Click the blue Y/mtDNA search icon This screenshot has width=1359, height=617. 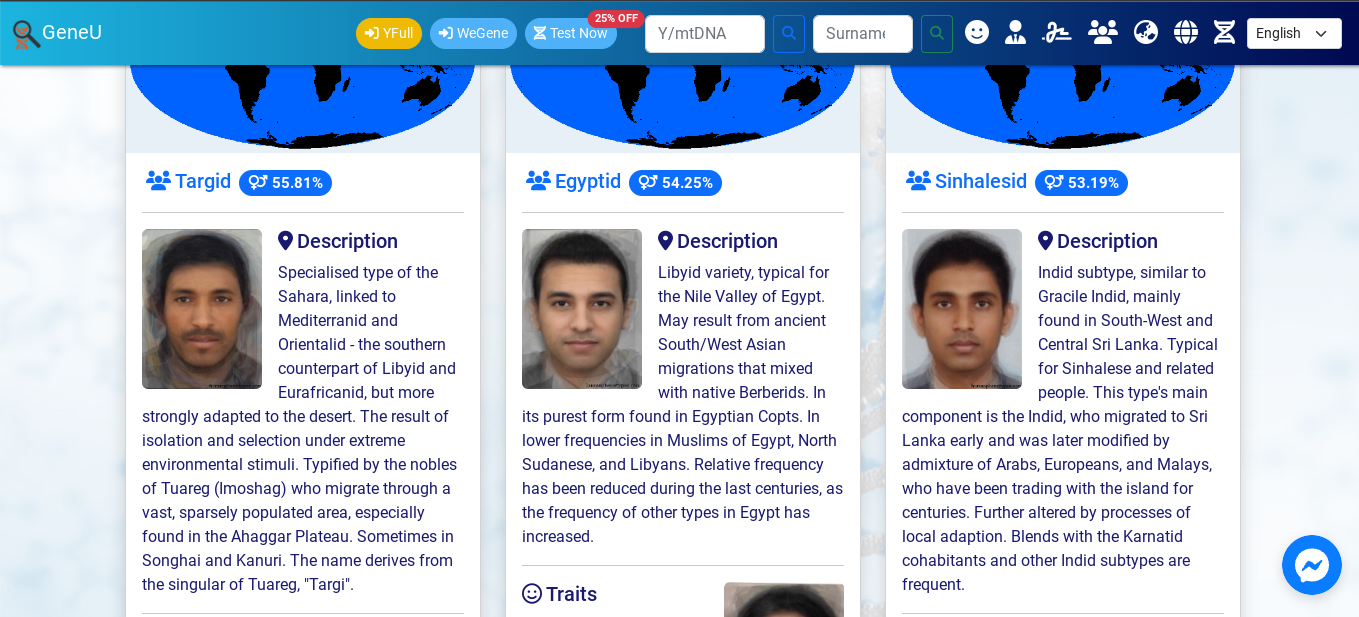pos(789,33)
